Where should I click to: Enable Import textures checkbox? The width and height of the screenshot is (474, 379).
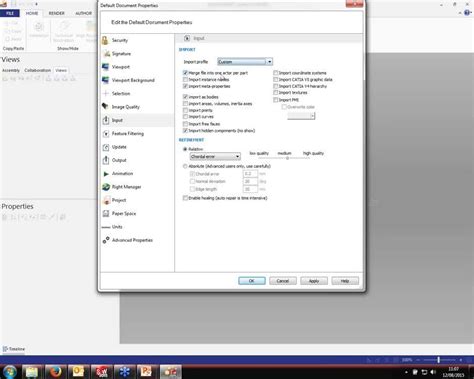tap(276, 93)
